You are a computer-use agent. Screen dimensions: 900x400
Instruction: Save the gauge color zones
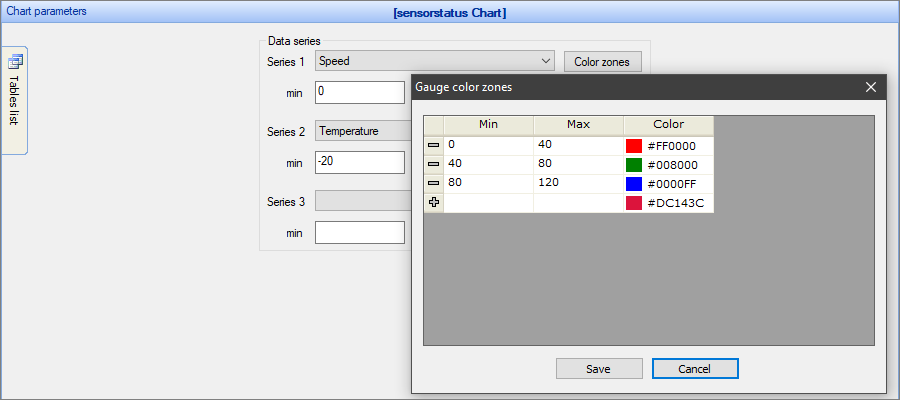pyautogui.click(x=598, y=369)
